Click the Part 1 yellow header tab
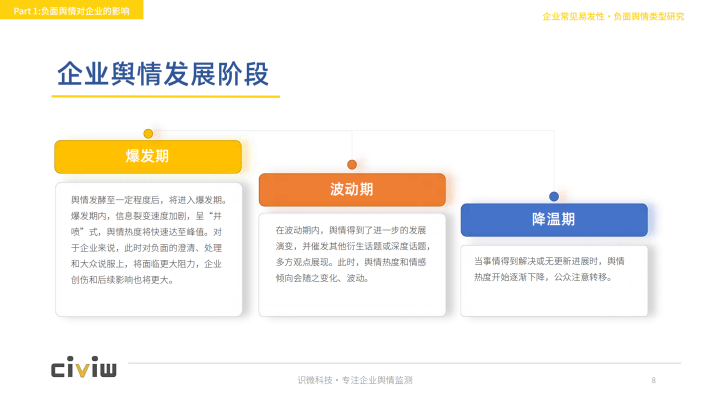710x399 pixels. click(x=72, y=10)
